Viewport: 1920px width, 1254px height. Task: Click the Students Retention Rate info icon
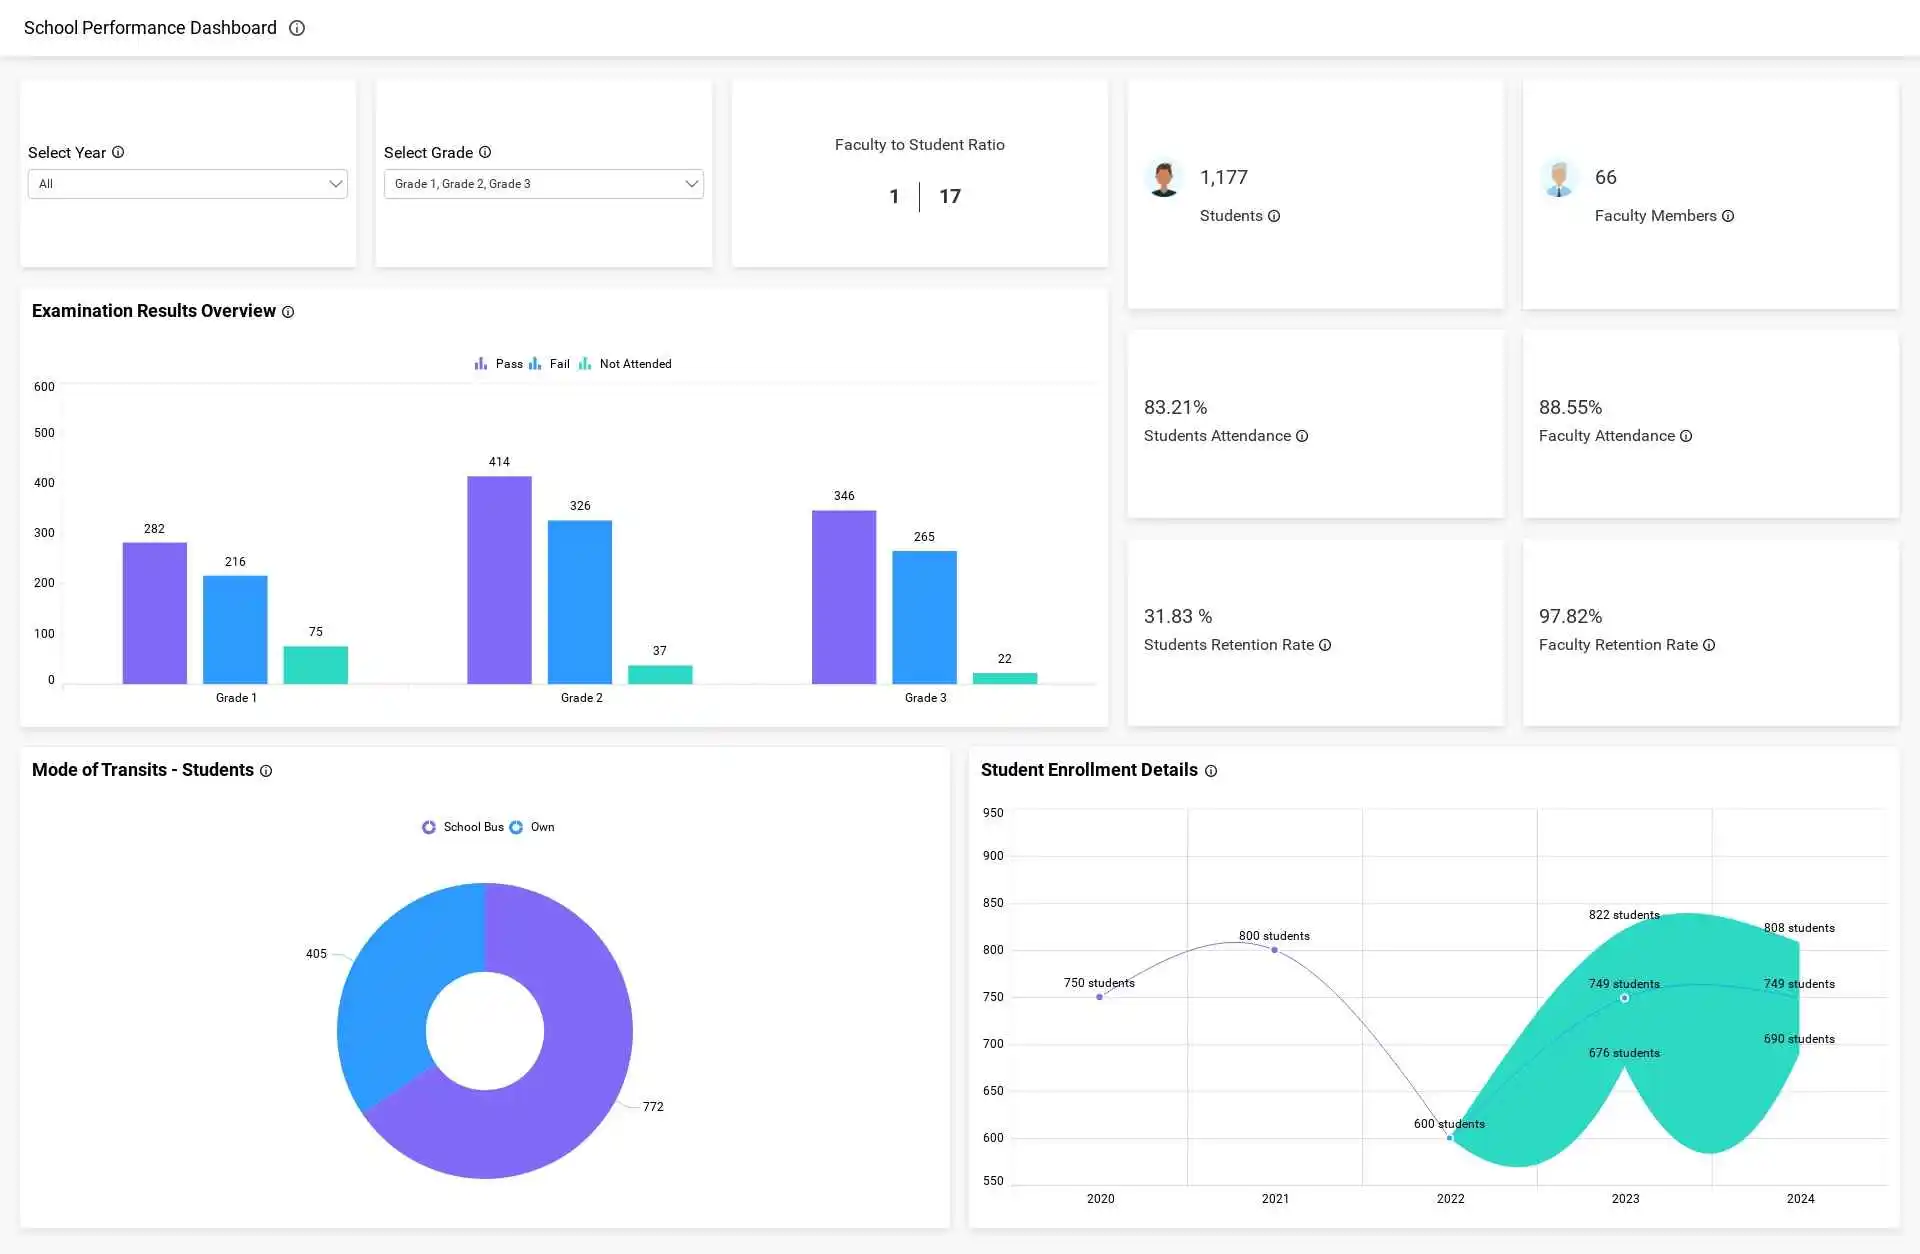pyautogui.click(x=1325, y=645)
